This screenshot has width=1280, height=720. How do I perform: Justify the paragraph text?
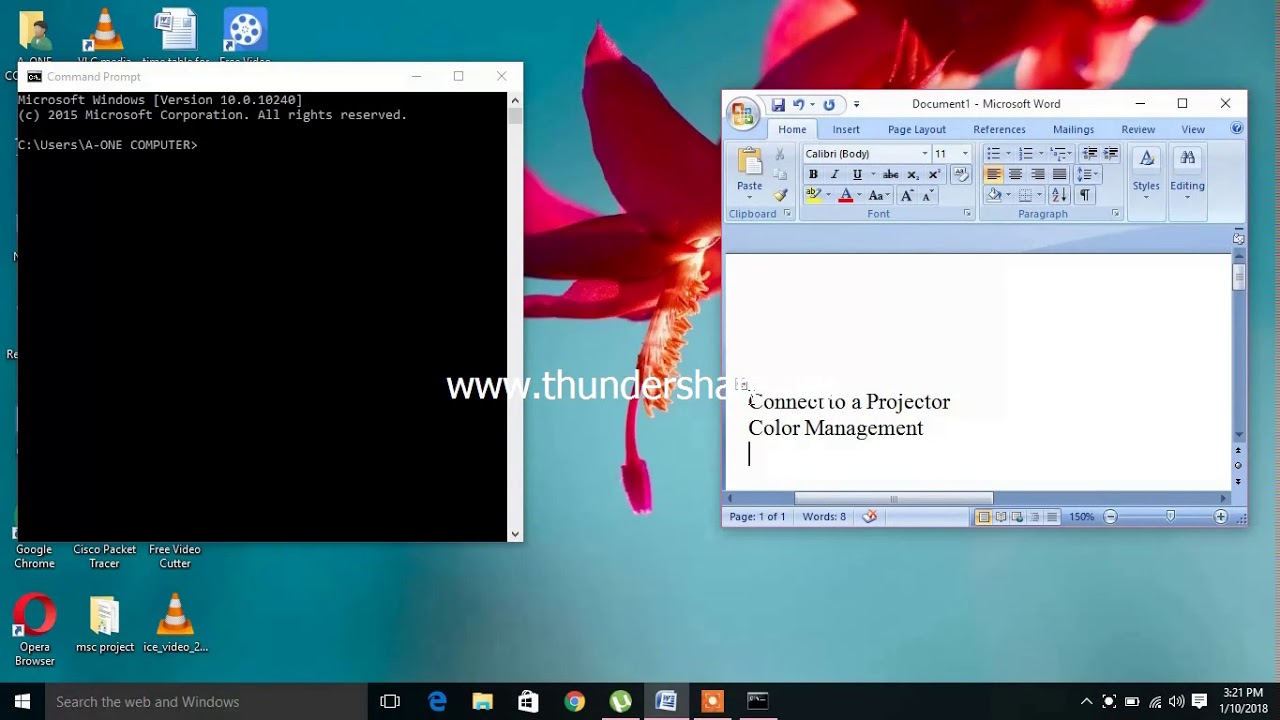[1059, 174]
